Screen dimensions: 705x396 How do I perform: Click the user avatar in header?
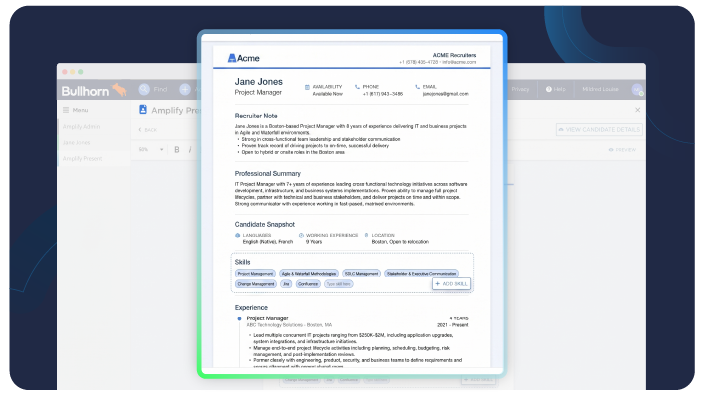637,89
